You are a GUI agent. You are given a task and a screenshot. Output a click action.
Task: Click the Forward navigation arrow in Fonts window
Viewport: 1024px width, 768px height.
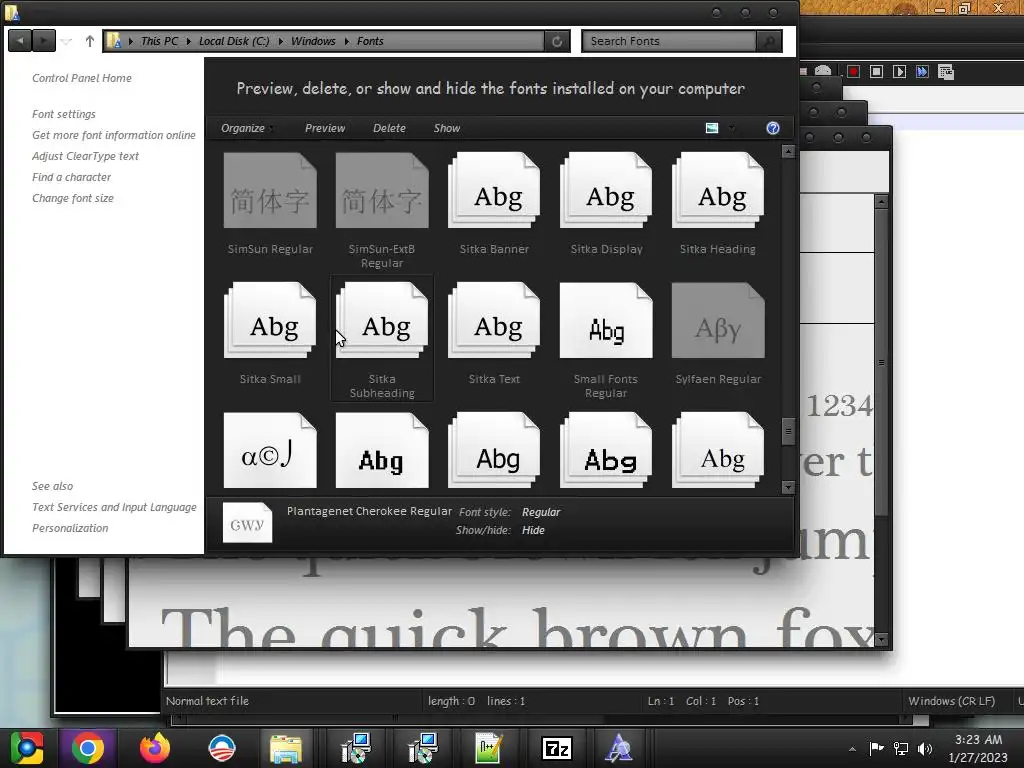(44, 41)
